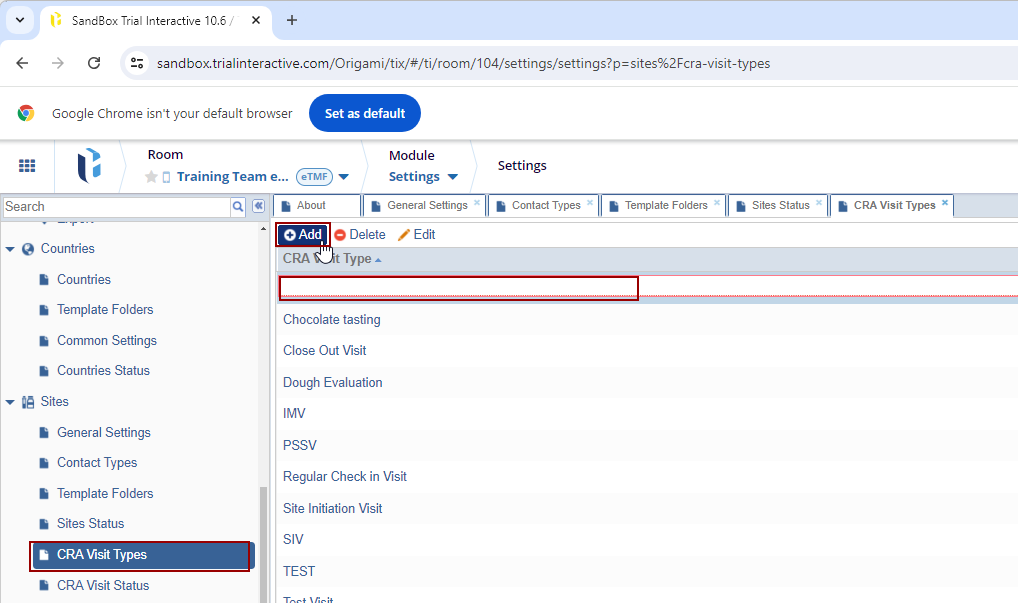Image resolution: width=1018 pixels, height=603 pixels.
Task: Open the app launcher grid icon
Action: 27,166
